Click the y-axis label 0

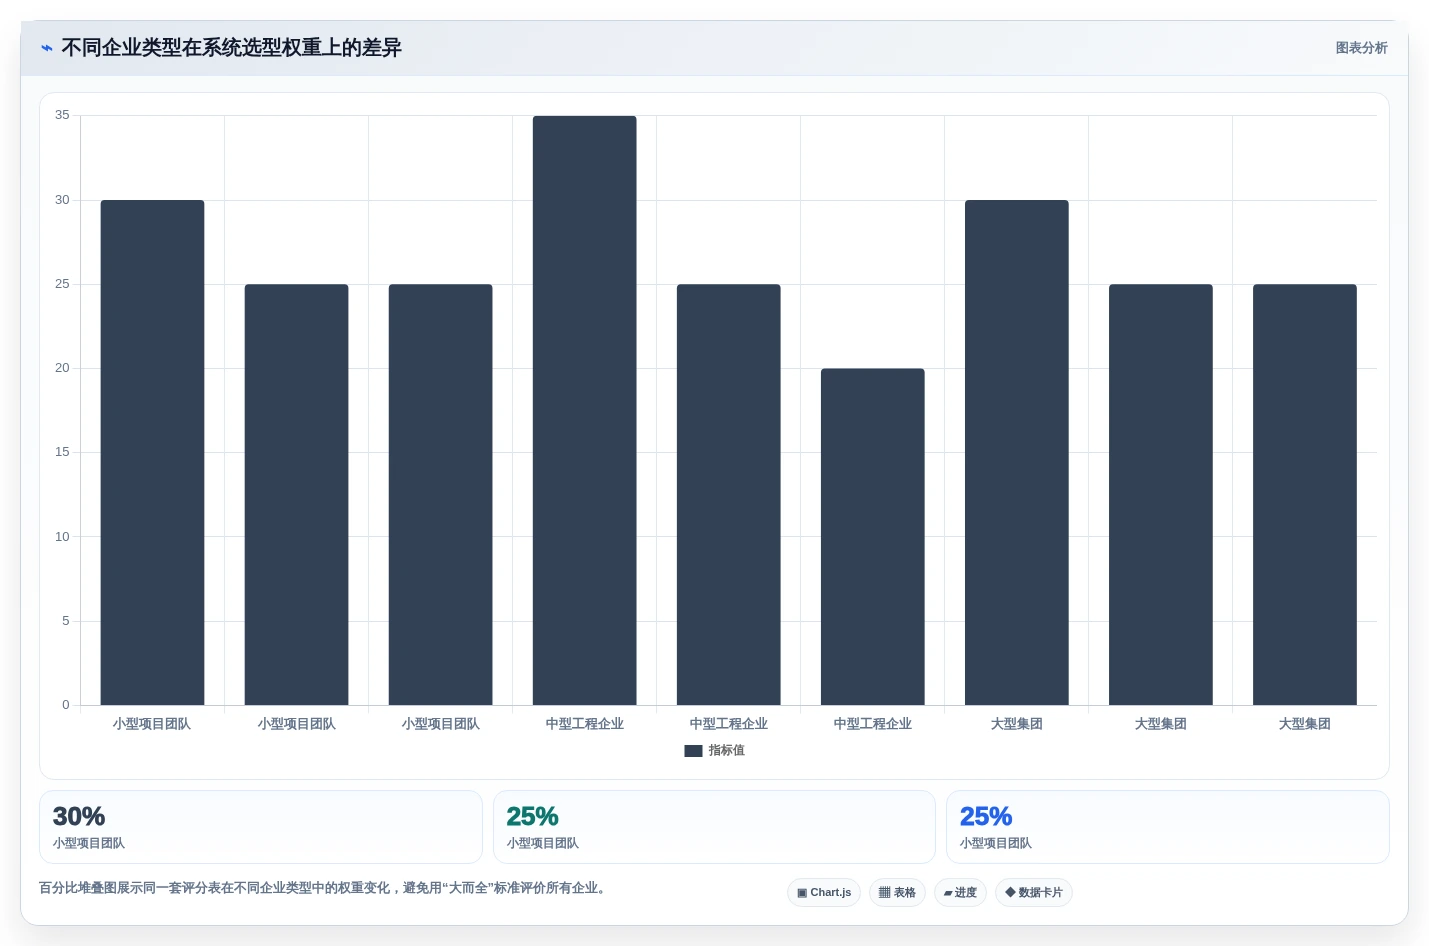click(x=66, y=705)
